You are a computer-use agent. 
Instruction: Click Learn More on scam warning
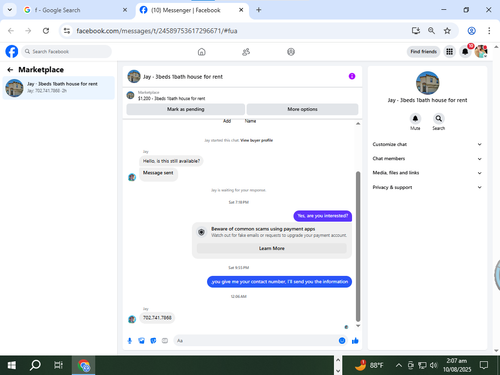point(272,248)
